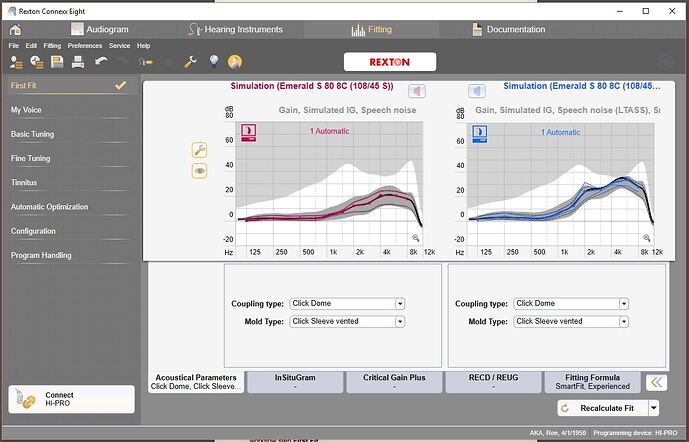This screenshot has width=689, height=442.
Task: Expand left ear Mold Type dropdown arrow
Action: [624, 322]
